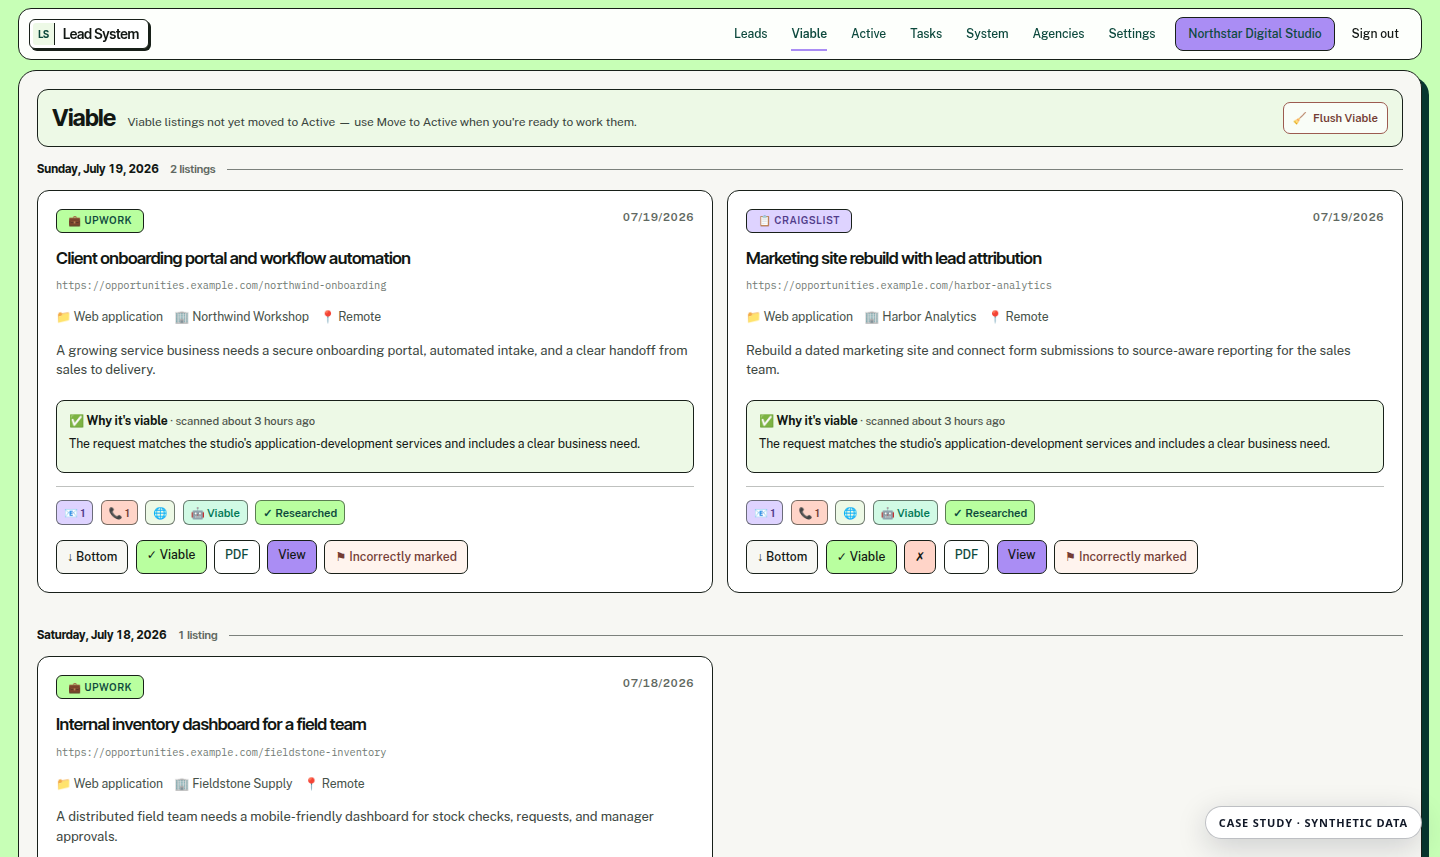Mark Client onboarding listing as Viable
This screenshot has width=1440, height=857.
171,557
